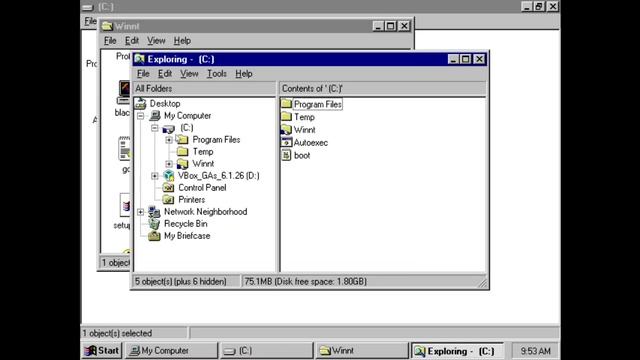640x360 pixels.
Task: Open the File menu in Winnt window
Action: pyautogui.click(x=110, y=41)
